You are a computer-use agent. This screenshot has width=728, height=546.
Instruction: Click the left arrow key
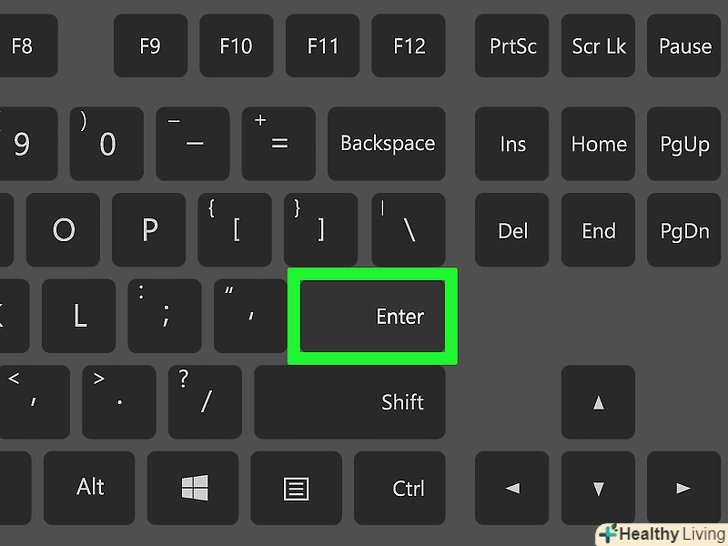(x=512, y=488)
